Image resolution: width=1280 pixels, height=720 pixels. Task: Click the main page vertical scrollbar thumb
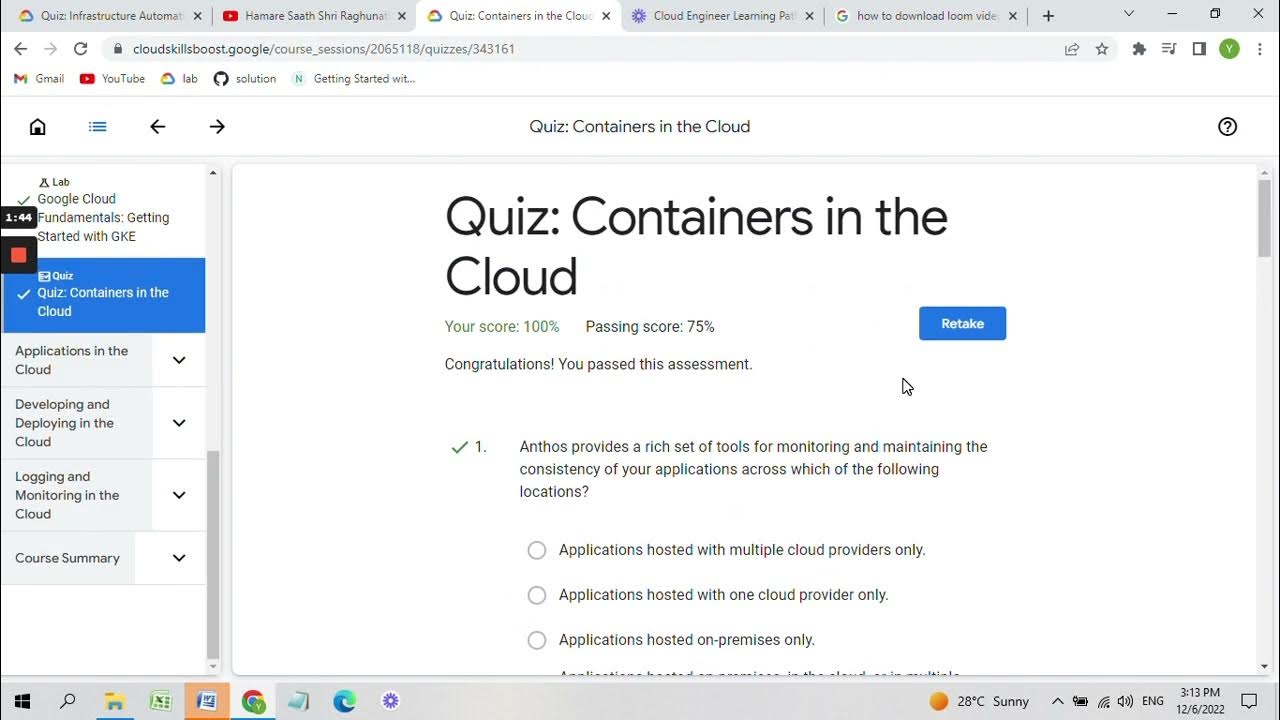tap(1264, 219)
